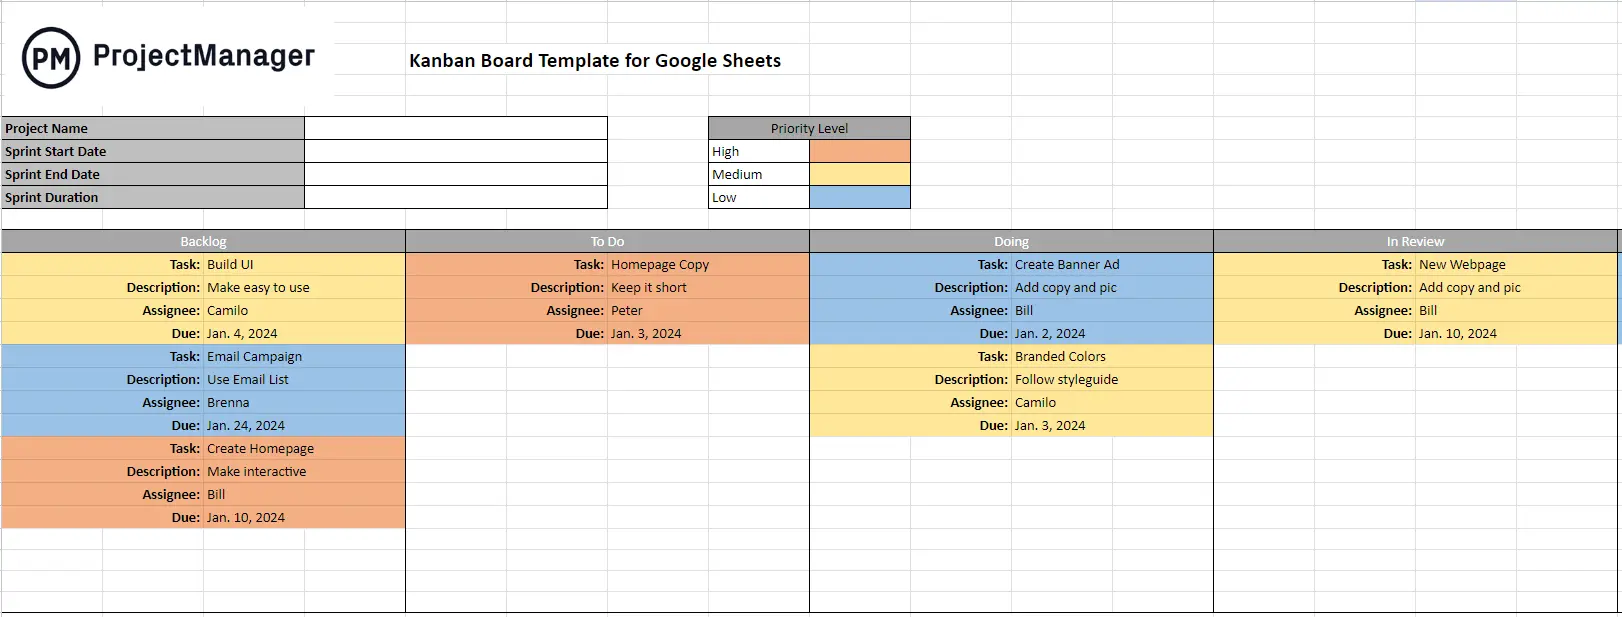This screenshot has height=617, width=1622.
Task: Click the Doing column header
Action: [x=1011, y=241]
